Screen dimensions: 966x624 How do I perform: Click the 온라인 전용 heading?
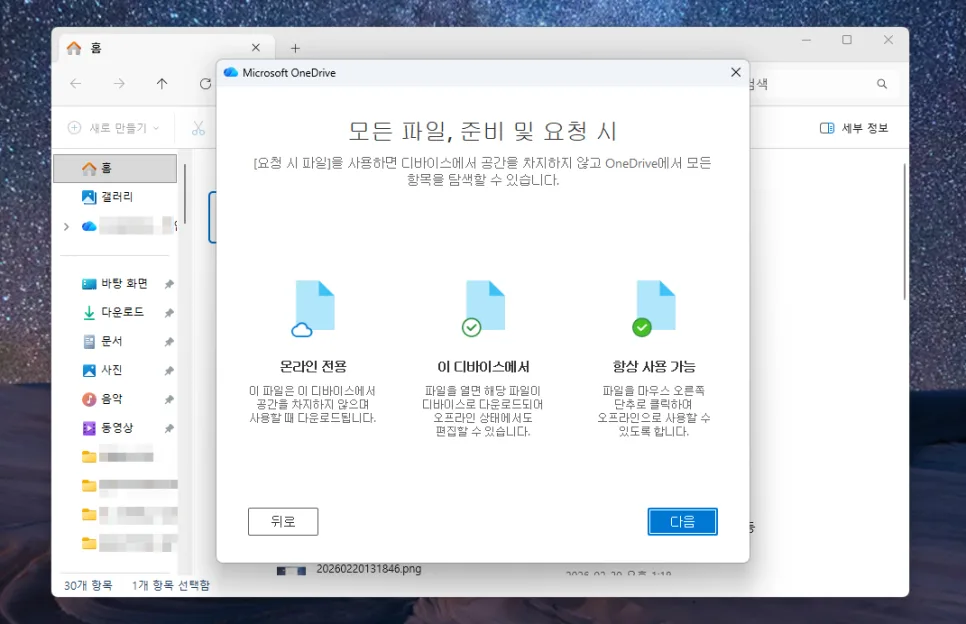coord(313,367)
